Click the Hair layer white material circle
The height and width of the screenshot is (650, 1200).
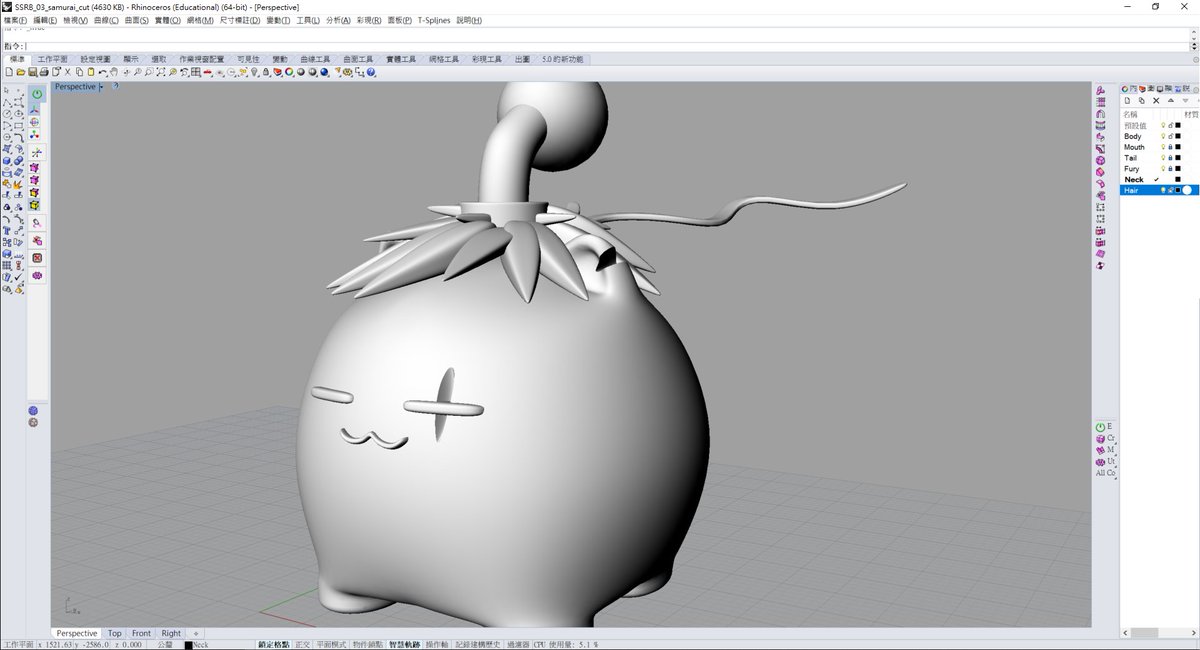coord(1187,190)
